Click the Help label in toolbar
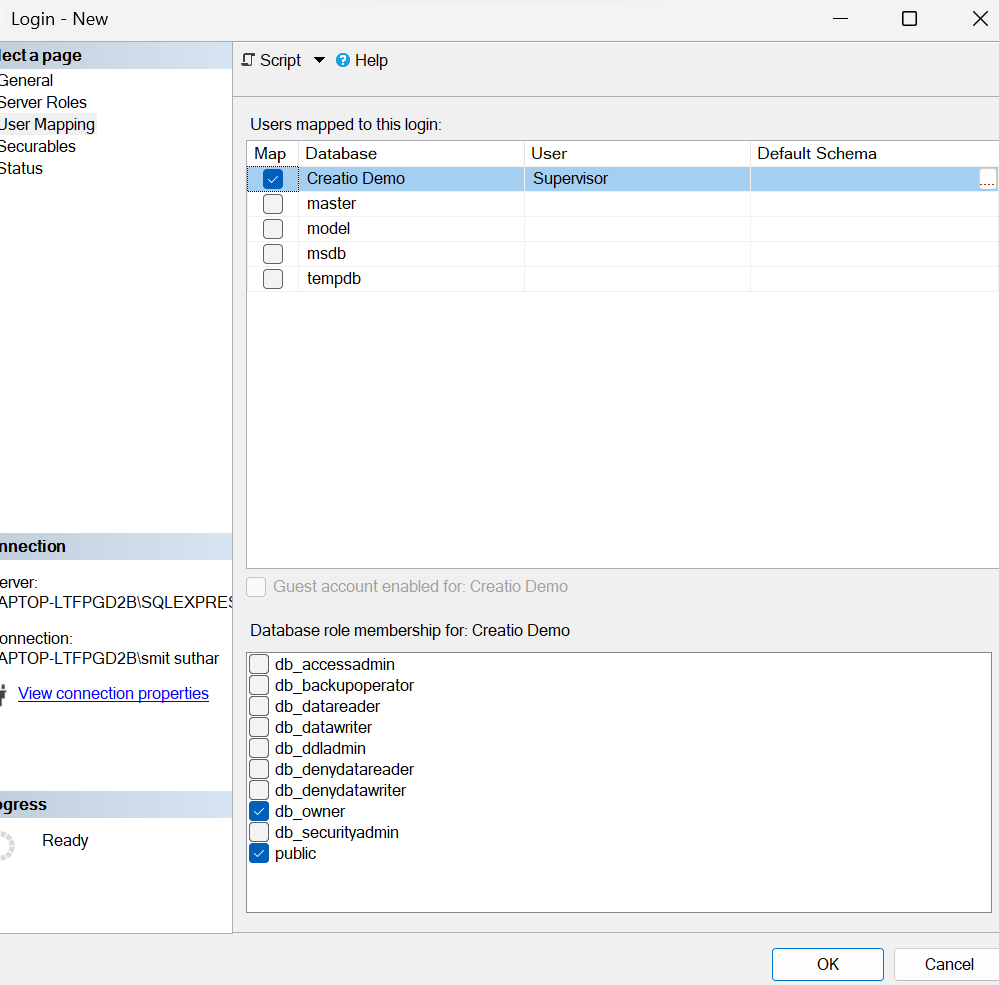The height and width of the screenshot is (985, 999). (371, 60)
